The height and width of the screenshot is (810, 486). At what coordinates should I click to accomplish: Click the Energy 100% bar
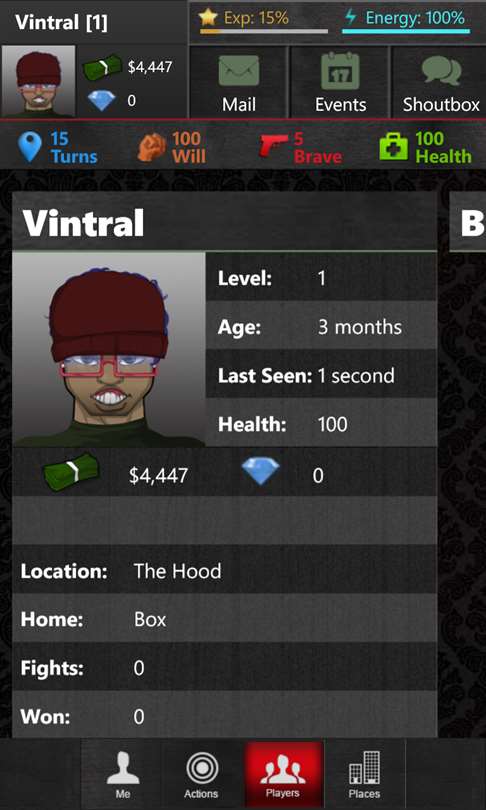406,31
